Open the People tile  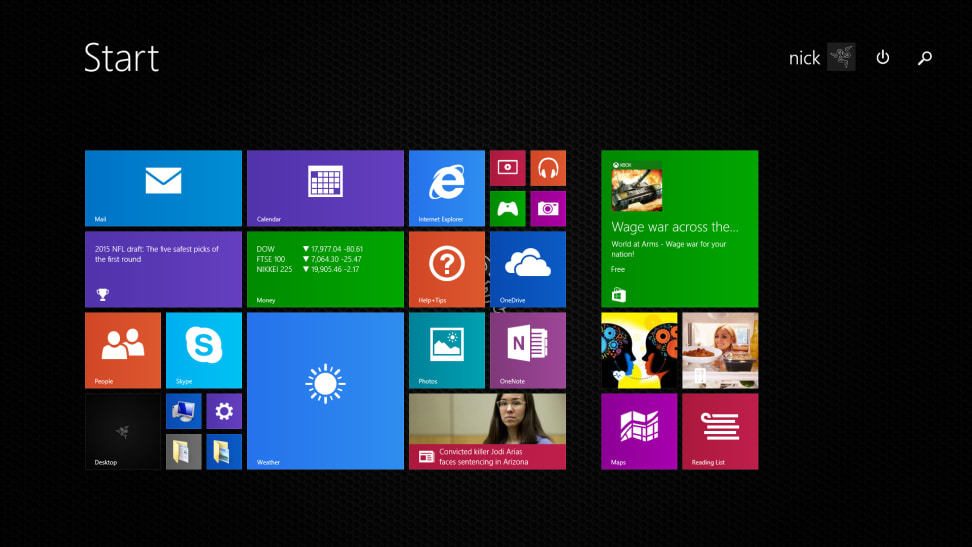click(123, 350)
